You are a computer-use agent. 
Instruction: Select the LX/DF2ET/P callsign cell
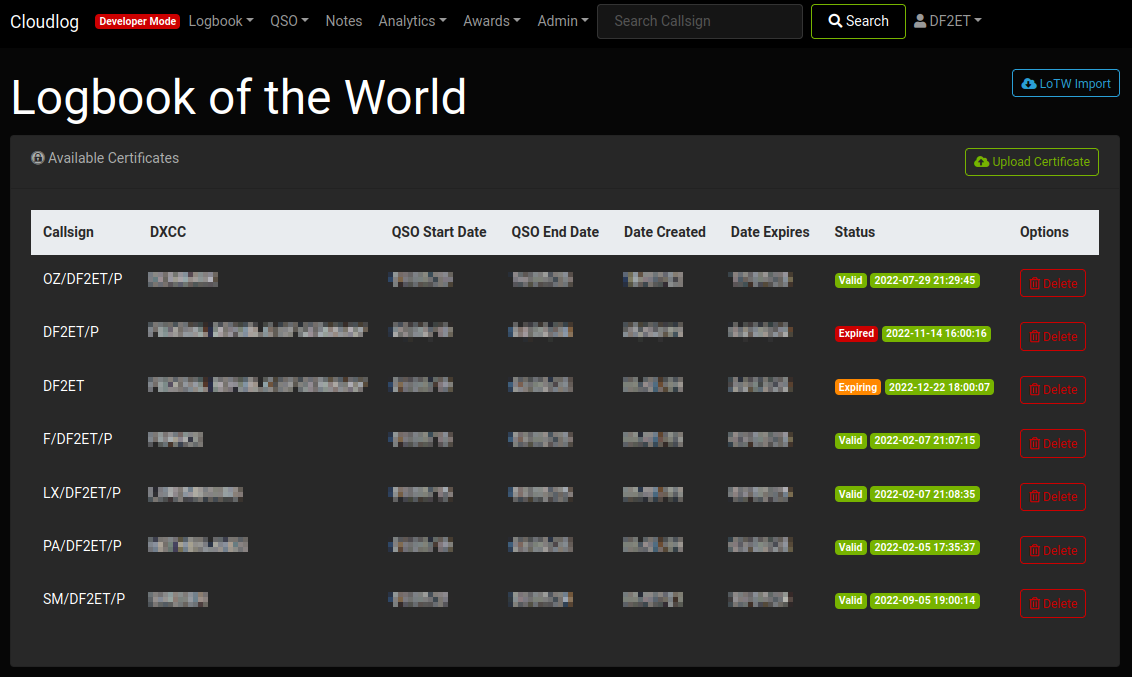click(82, 492)
